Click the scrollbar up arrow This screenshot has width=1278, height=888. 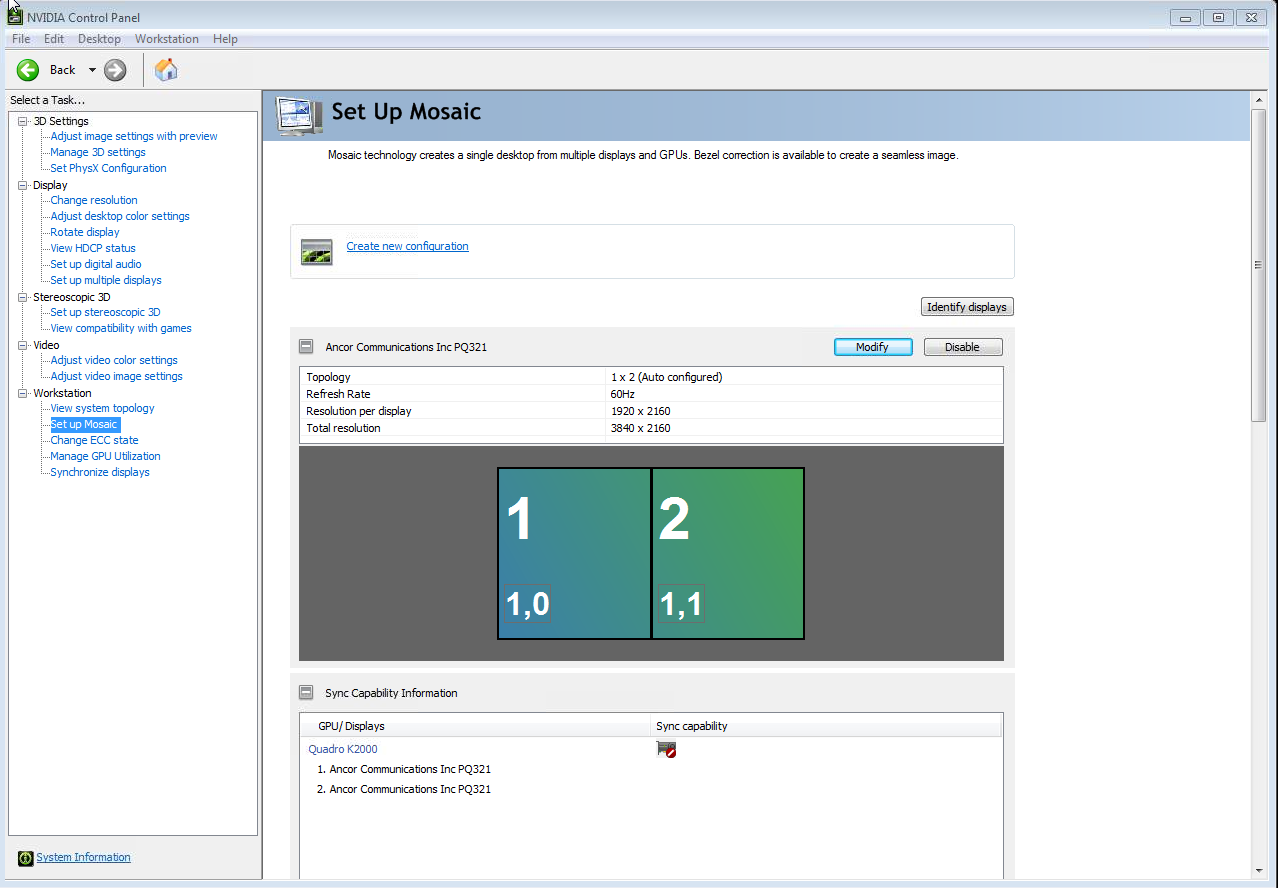coord(1258,100)
